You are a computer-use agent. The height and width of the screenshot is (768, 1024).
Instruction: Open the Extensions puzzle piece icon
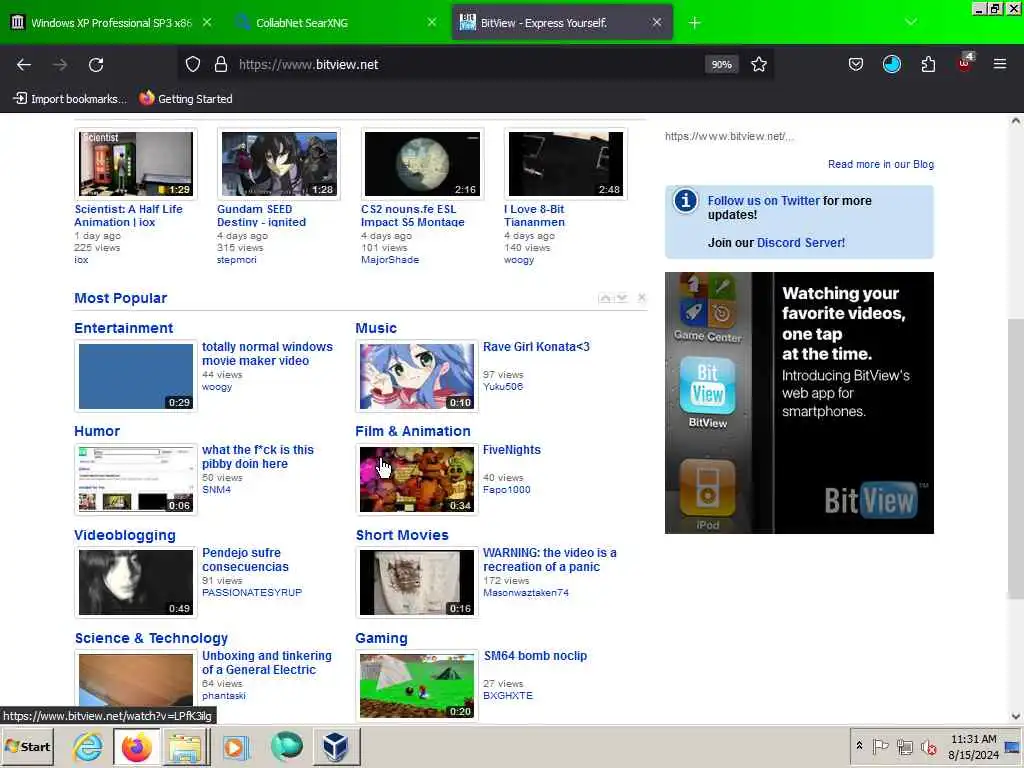coord(928,65)
